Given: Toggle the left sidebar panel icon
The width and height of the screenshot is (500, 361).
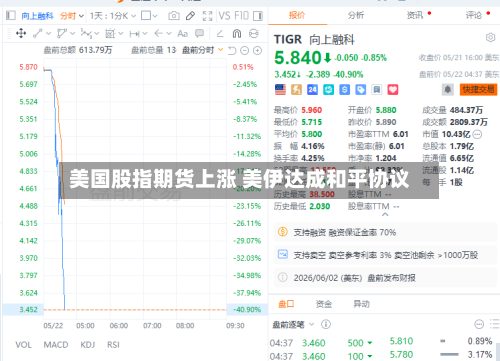Looking at the screenshot, I should pyautogui.click(x=11, y=15).
